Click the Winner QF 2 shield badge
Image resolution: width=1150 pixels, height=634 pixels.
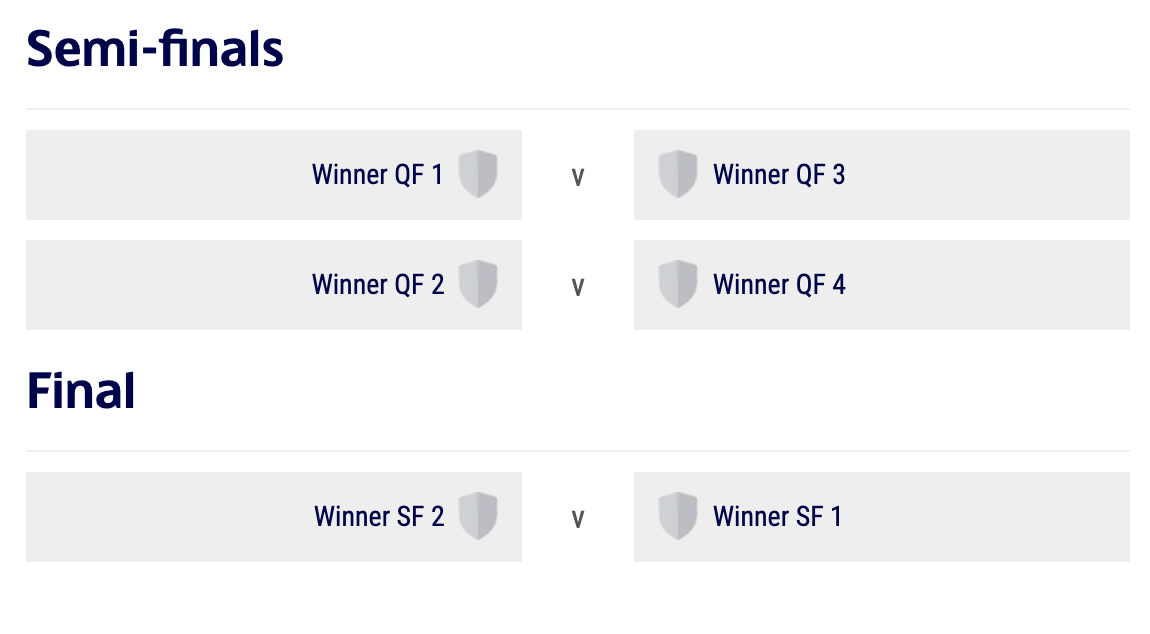[x=478, y=284]
